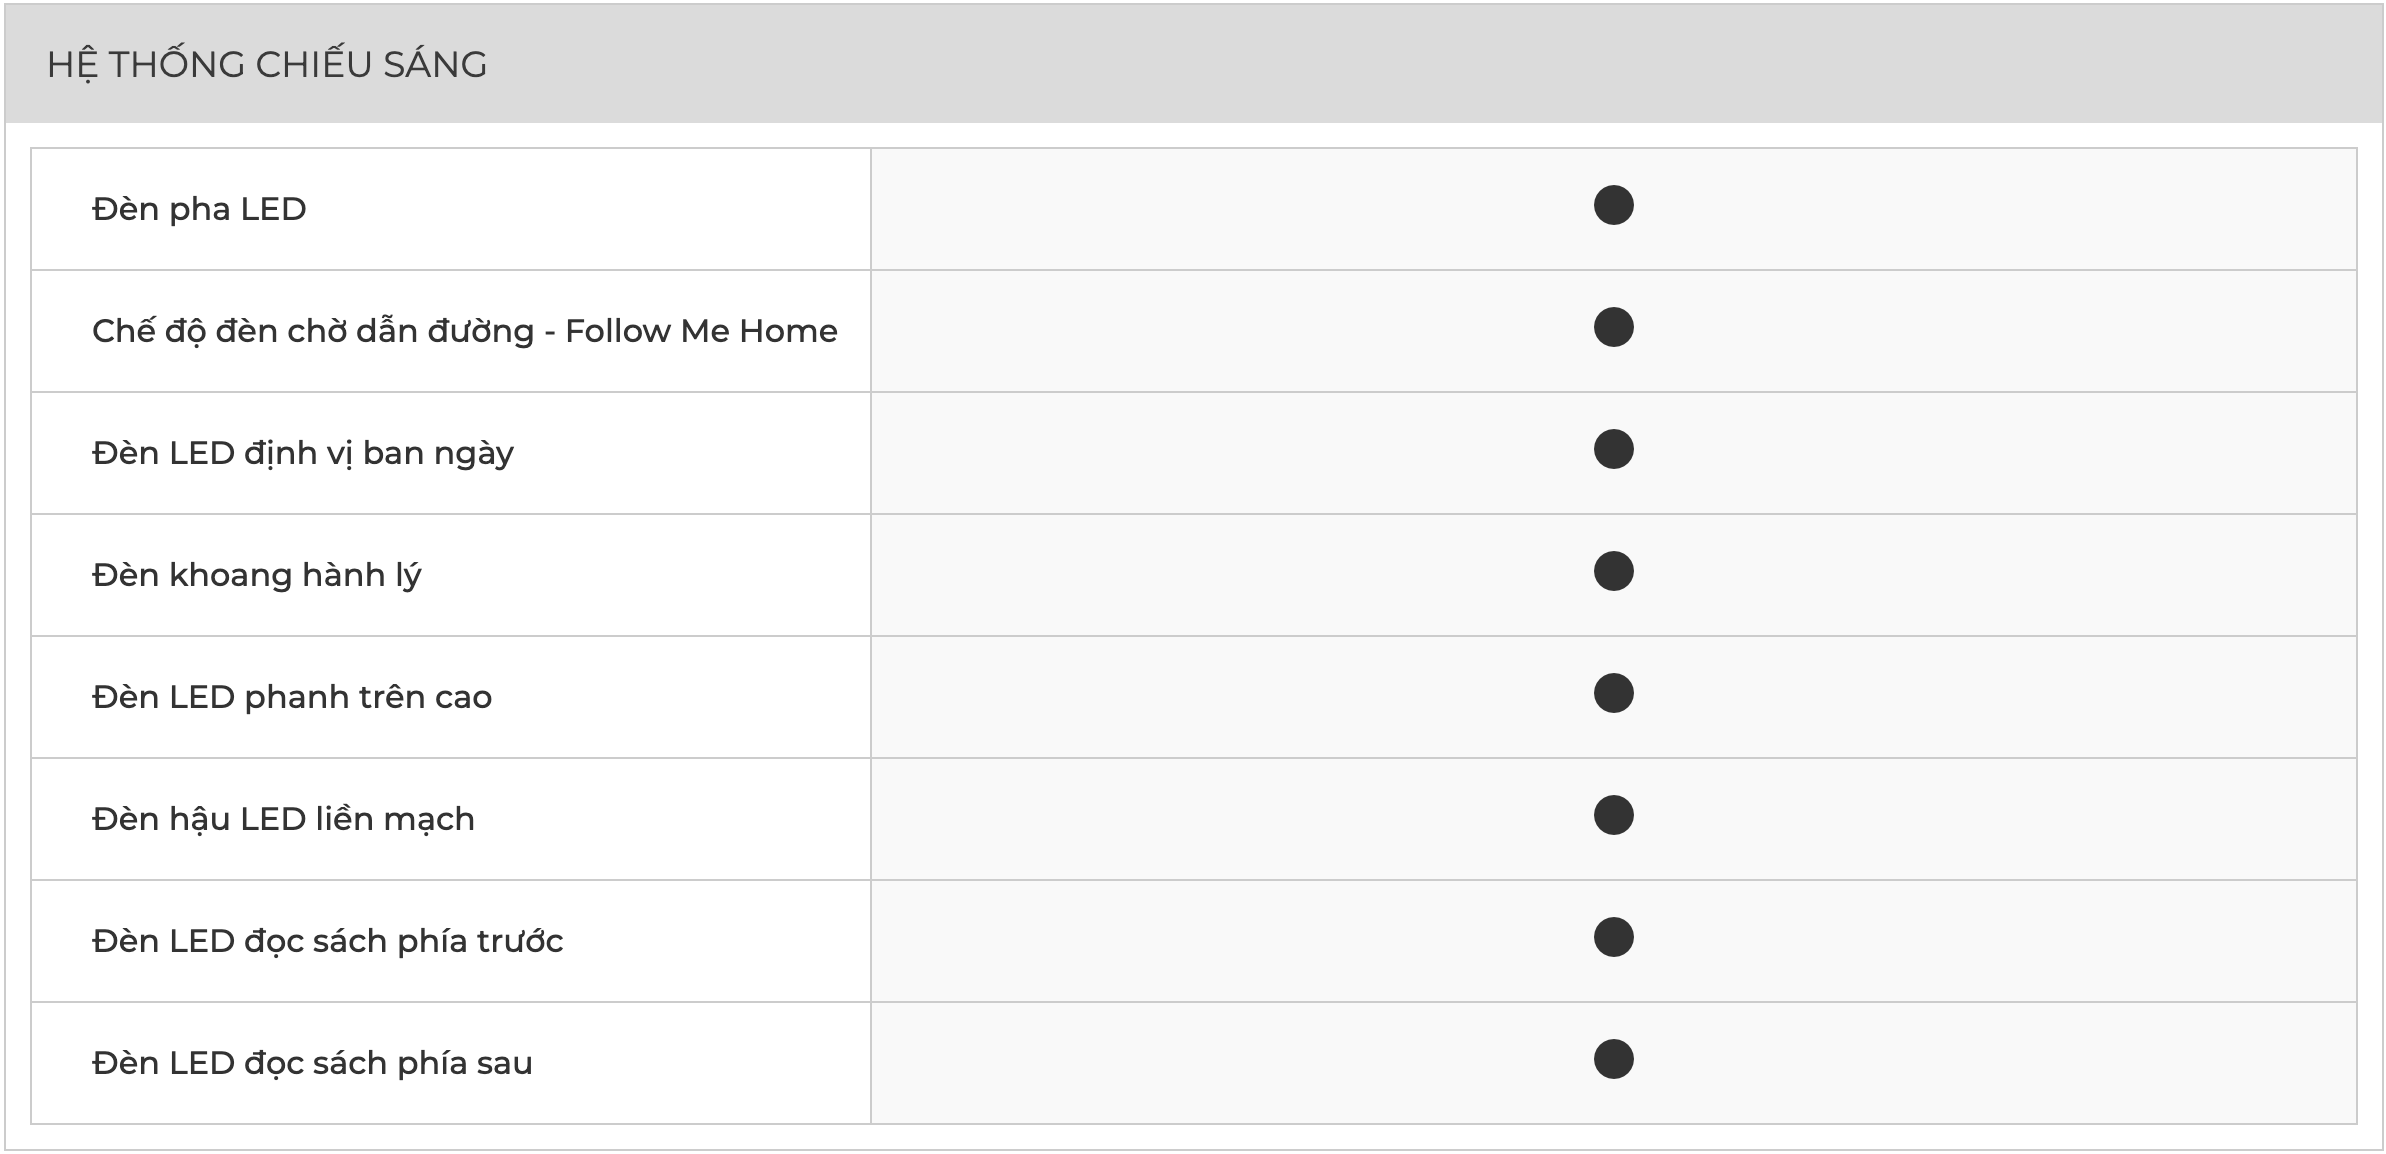Collapse the HỆ THỐNG CHIẾU SÁNG section header
Screen dimensions: 2386x1154
[267, 65]
